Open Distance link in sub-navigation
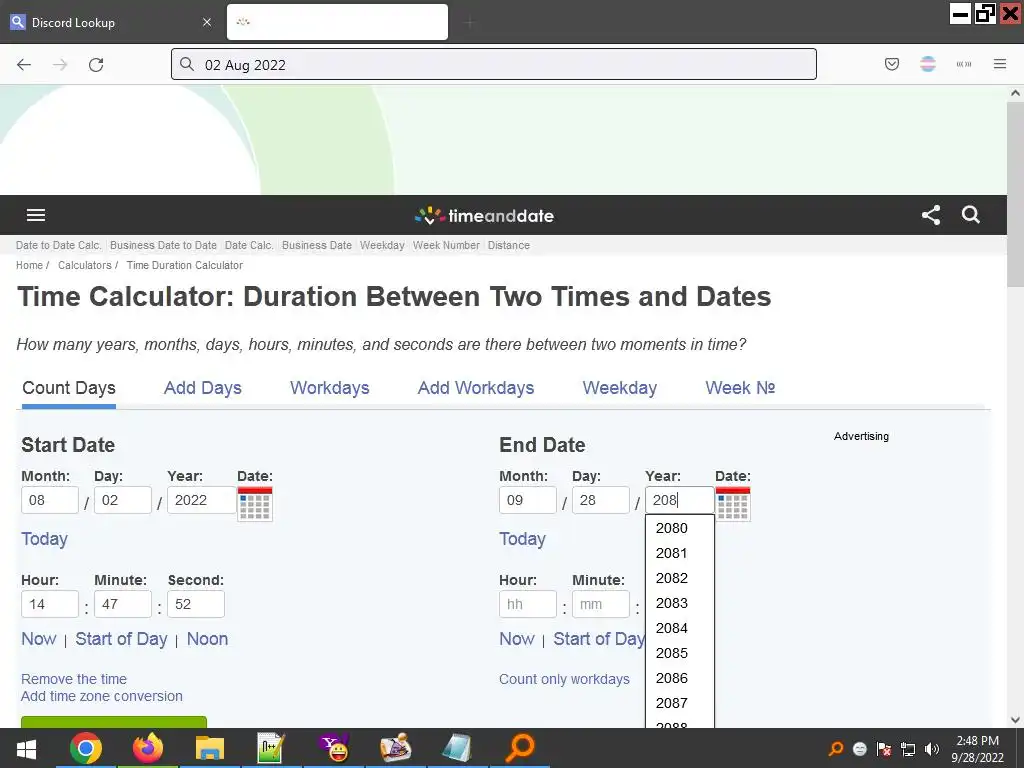Viewport: 1024px width, 768px height. [509, 246]
